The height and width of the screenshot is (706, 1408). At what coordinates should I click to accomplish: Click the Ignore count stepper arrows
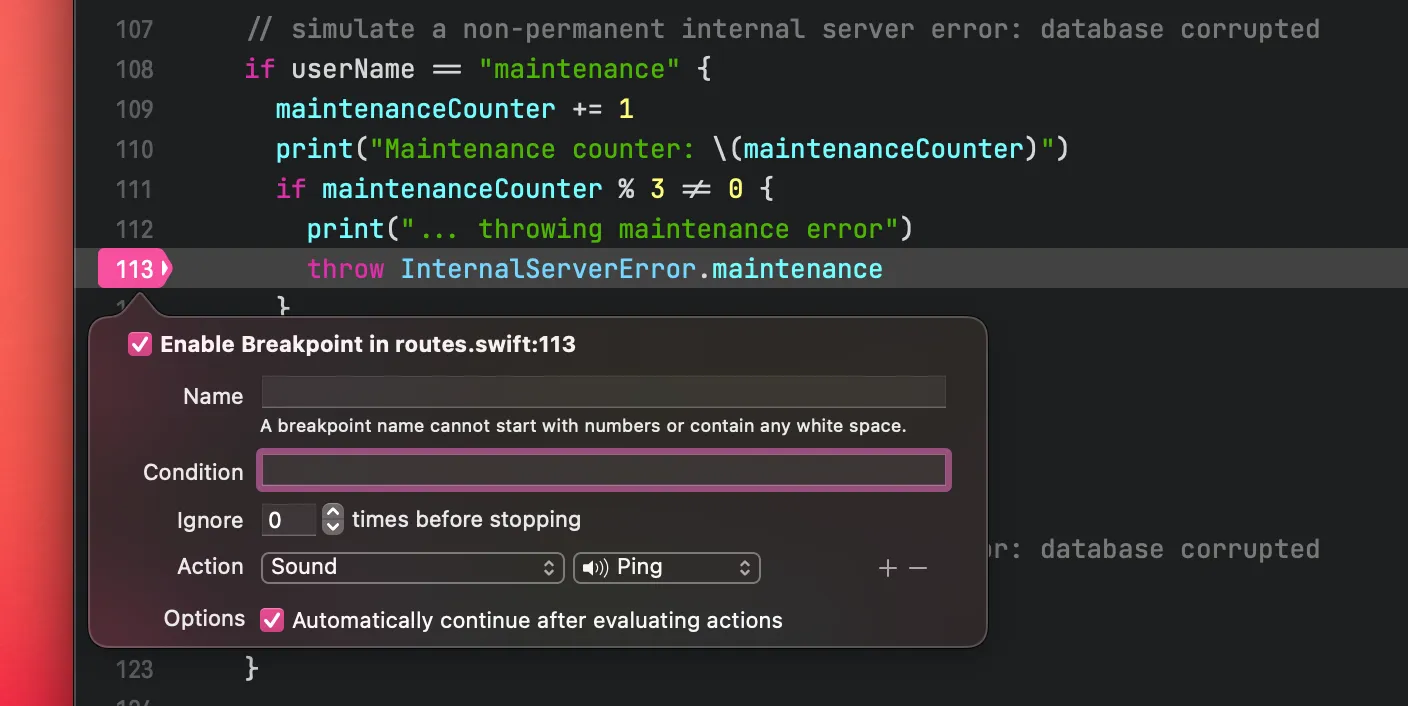pyautogui.click(x=333, y=520)
